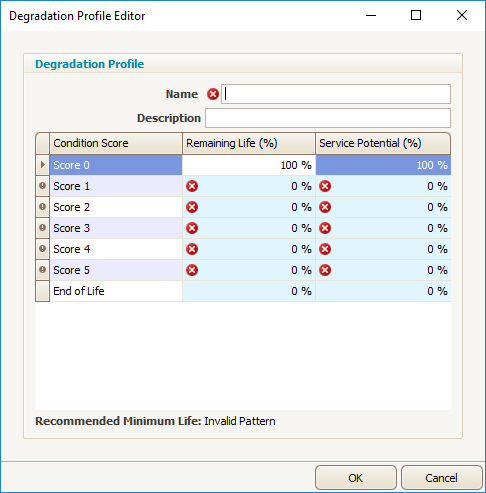Select the End of Life row
The height and width of the screenshot is (493, 486).
pyautogui.click(x=243, y=291)
